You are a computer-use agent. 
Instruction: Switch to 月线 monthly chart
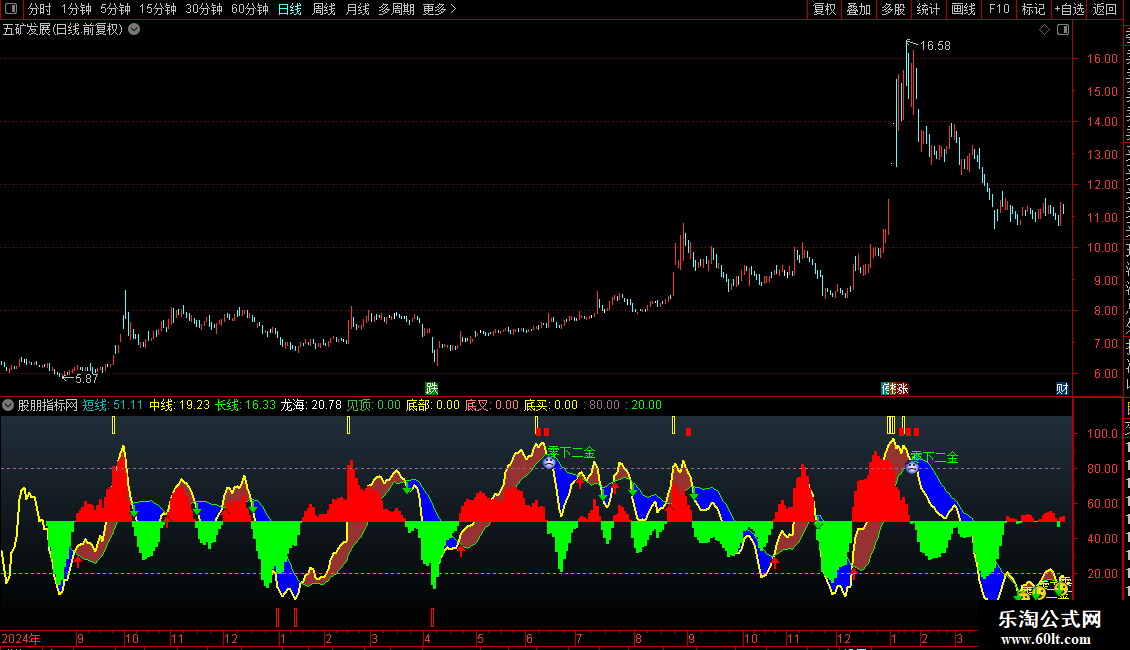357,9
